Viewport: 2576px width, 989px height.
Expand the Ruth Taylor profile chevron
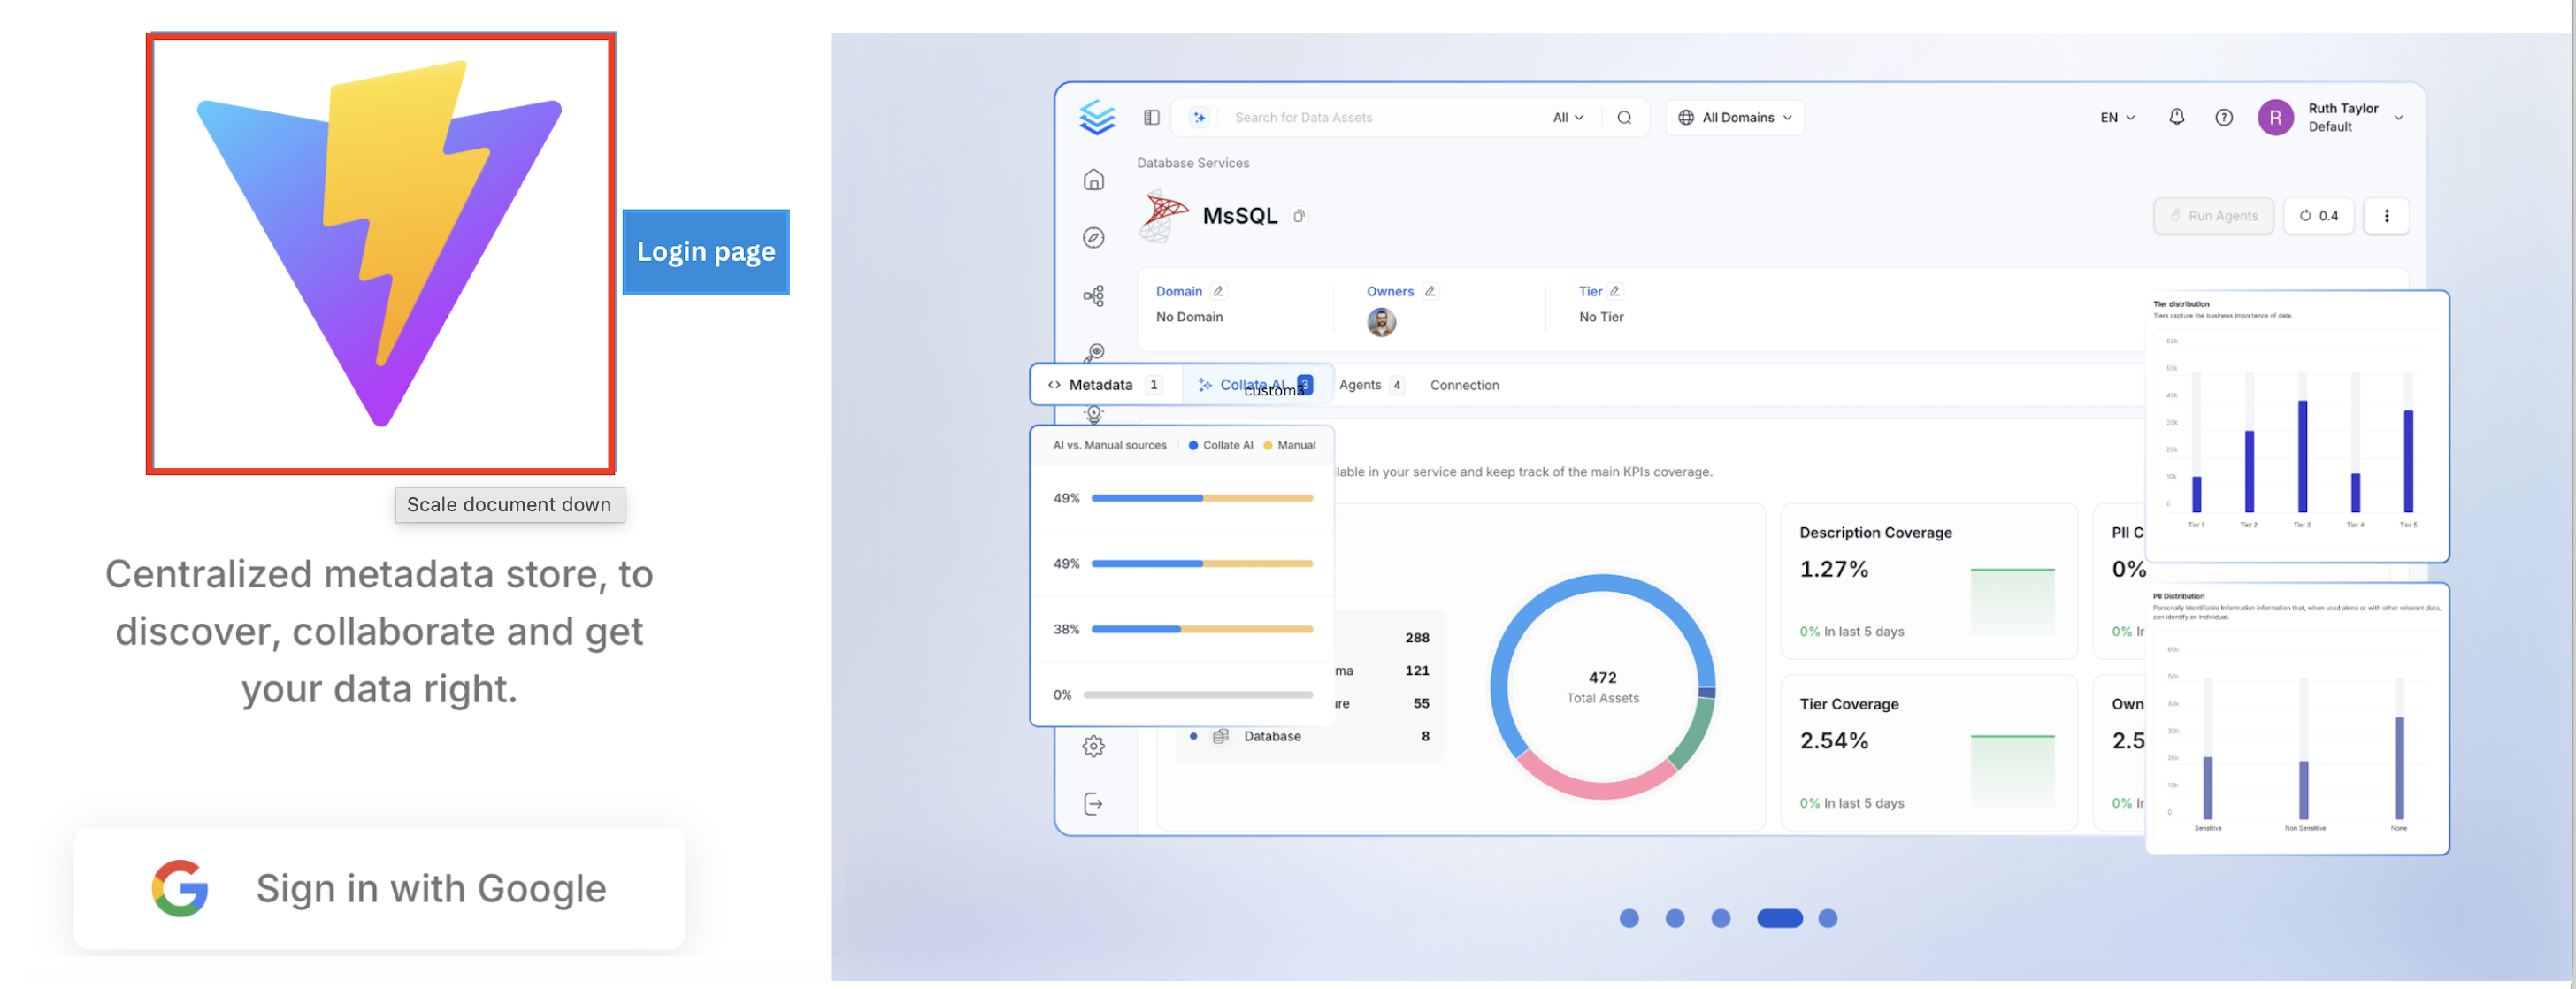click(2399, 117)
